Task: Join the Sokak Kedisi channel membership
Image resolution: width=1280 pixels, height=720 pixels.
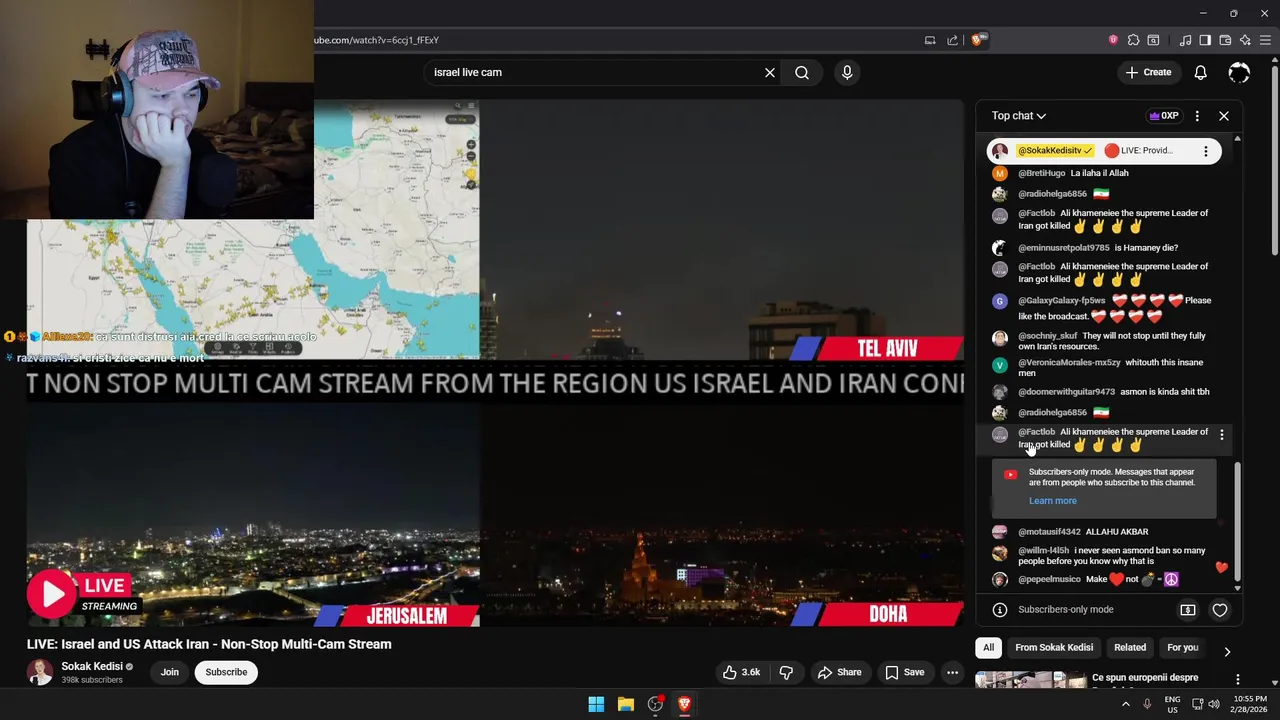Action: point(170,672)
